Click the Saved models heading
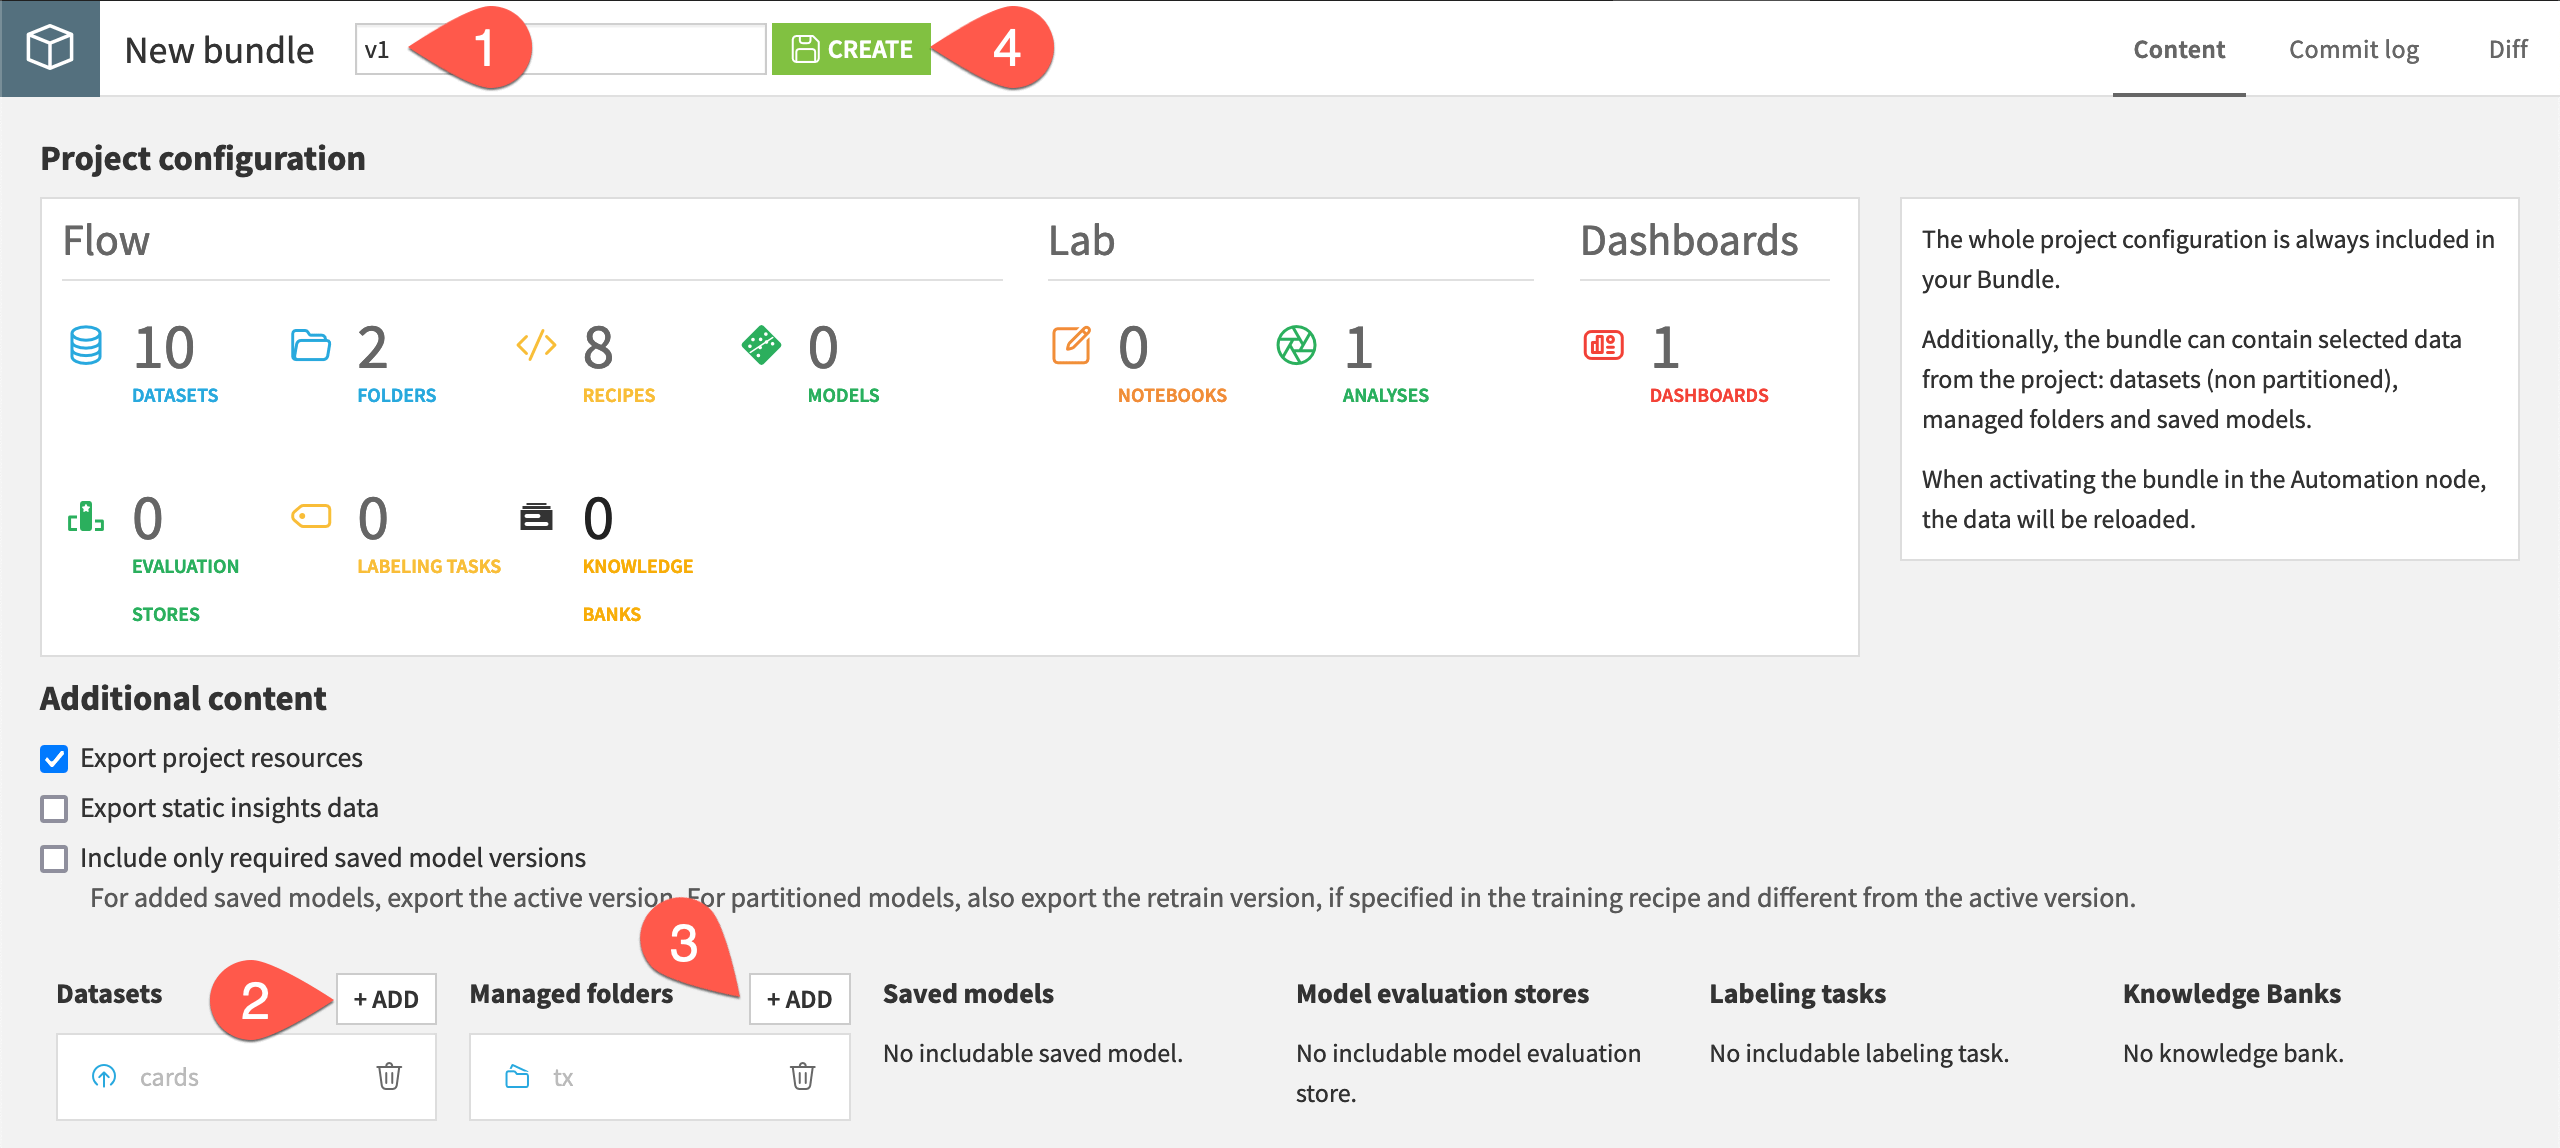2560x1148 pixels. click(x=968, y=994)
